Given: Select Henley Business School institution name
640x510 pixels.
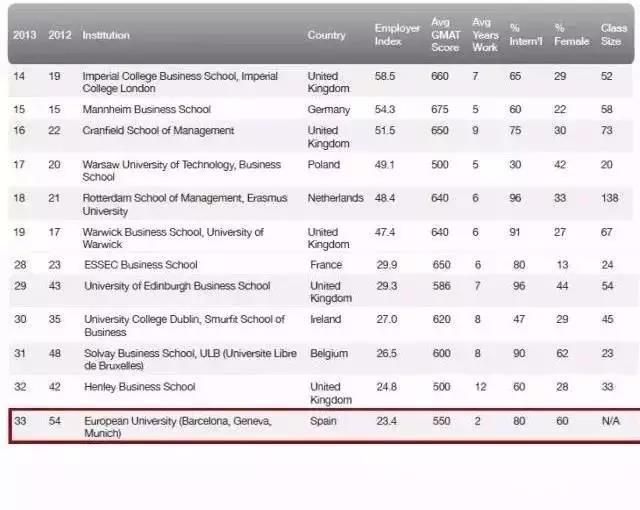Looking at the screenshot, I should click(x=140, y=387).
